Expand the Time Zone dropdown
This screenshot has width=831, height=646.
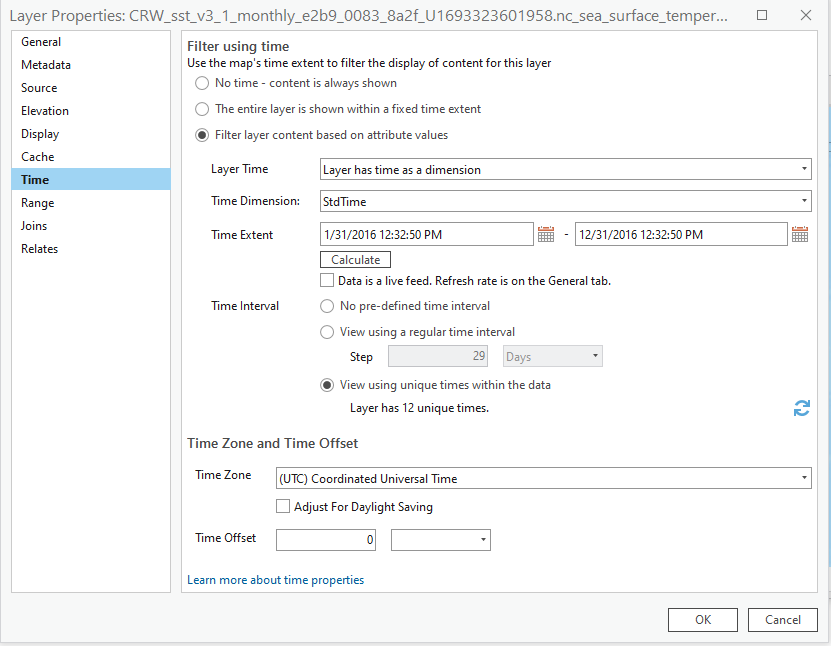click(x=543, y=479)
